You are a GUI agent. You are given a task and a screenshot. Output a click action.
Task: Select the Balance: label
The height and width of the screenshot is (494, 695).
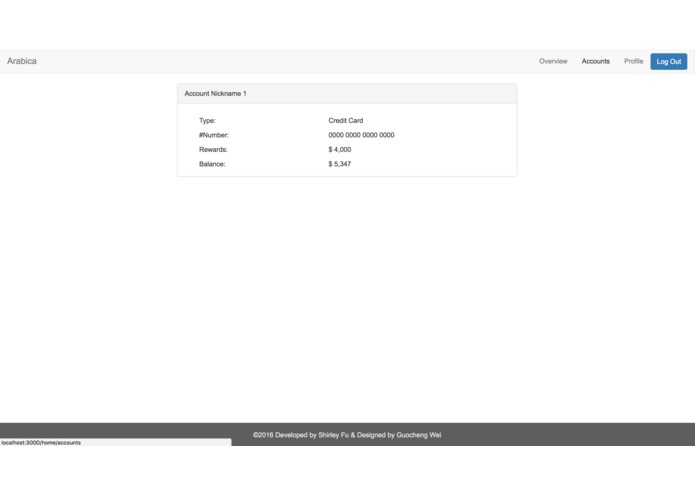click(x=212, y=164)
